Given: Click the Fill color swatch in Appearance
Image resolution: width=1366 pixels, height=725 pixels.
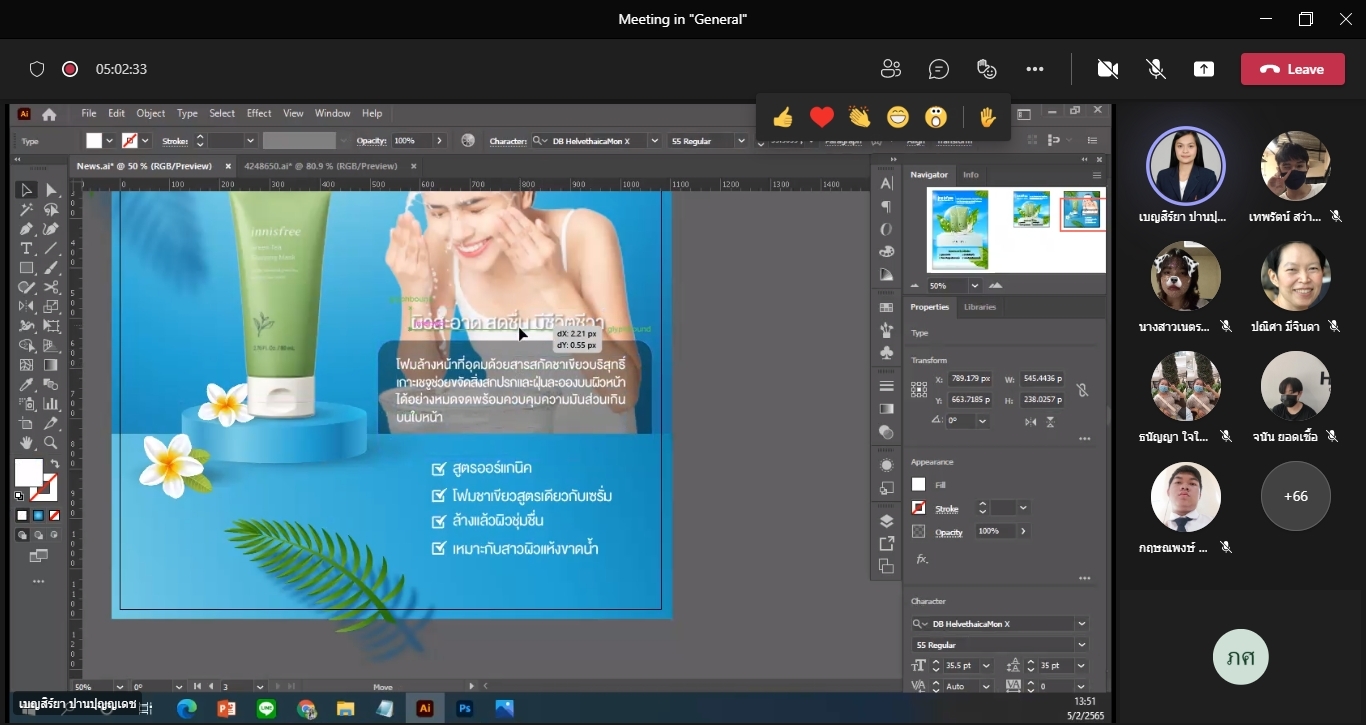Looking at the screenshot, I should [918, 485].
